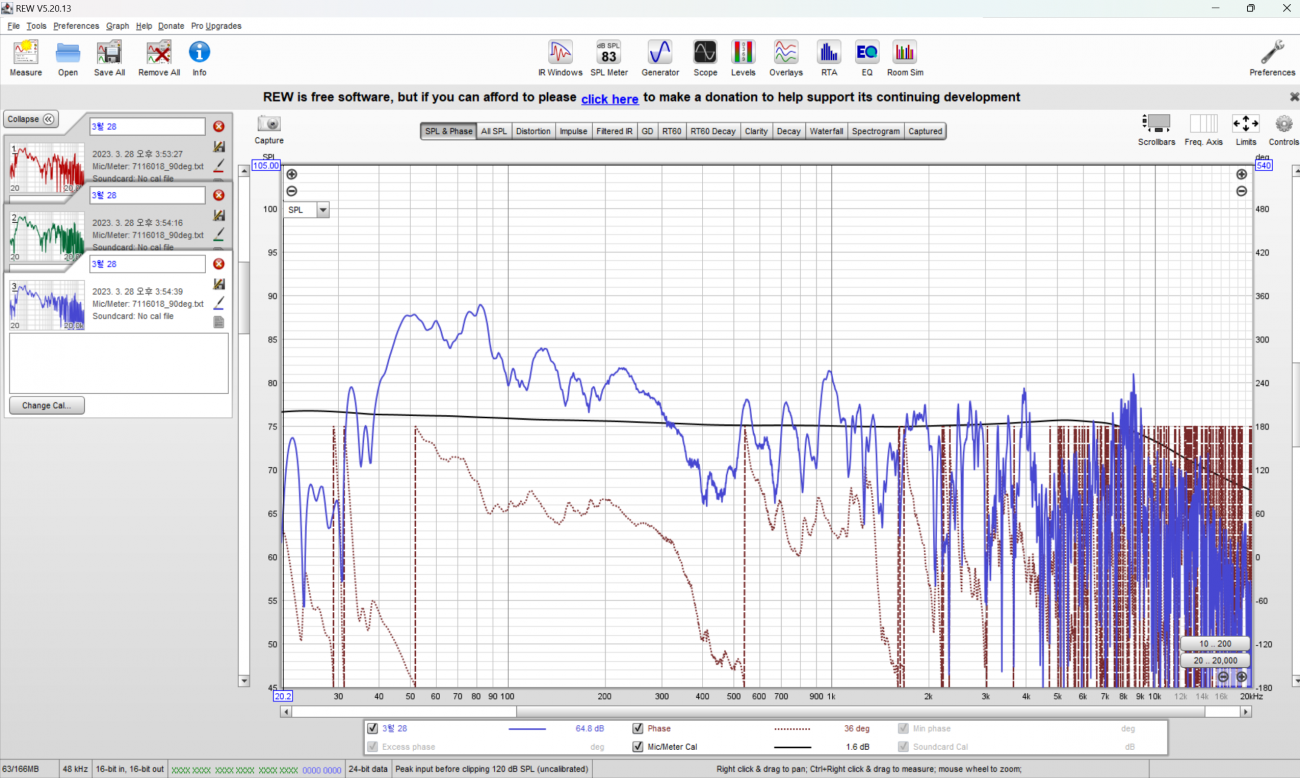Follow the 'click here' donation link

click(x=610, y=99)
